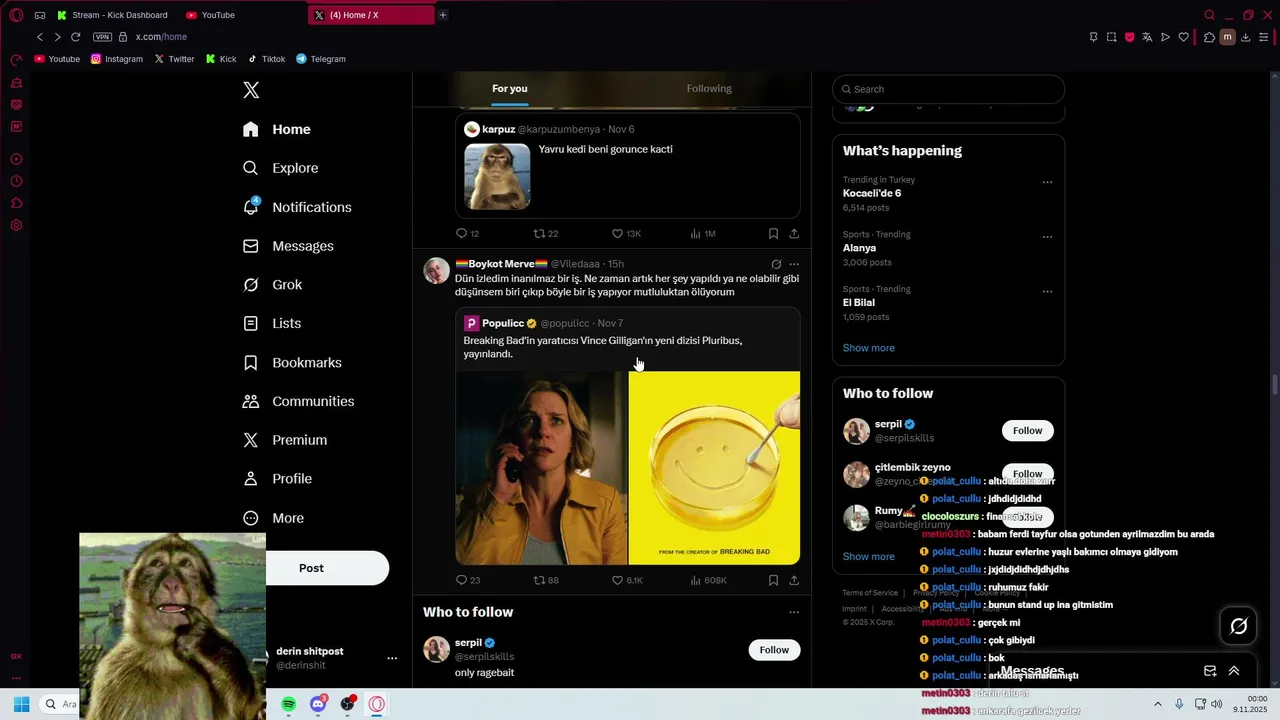Open Grok in X navigation

(x=272, y=285)
